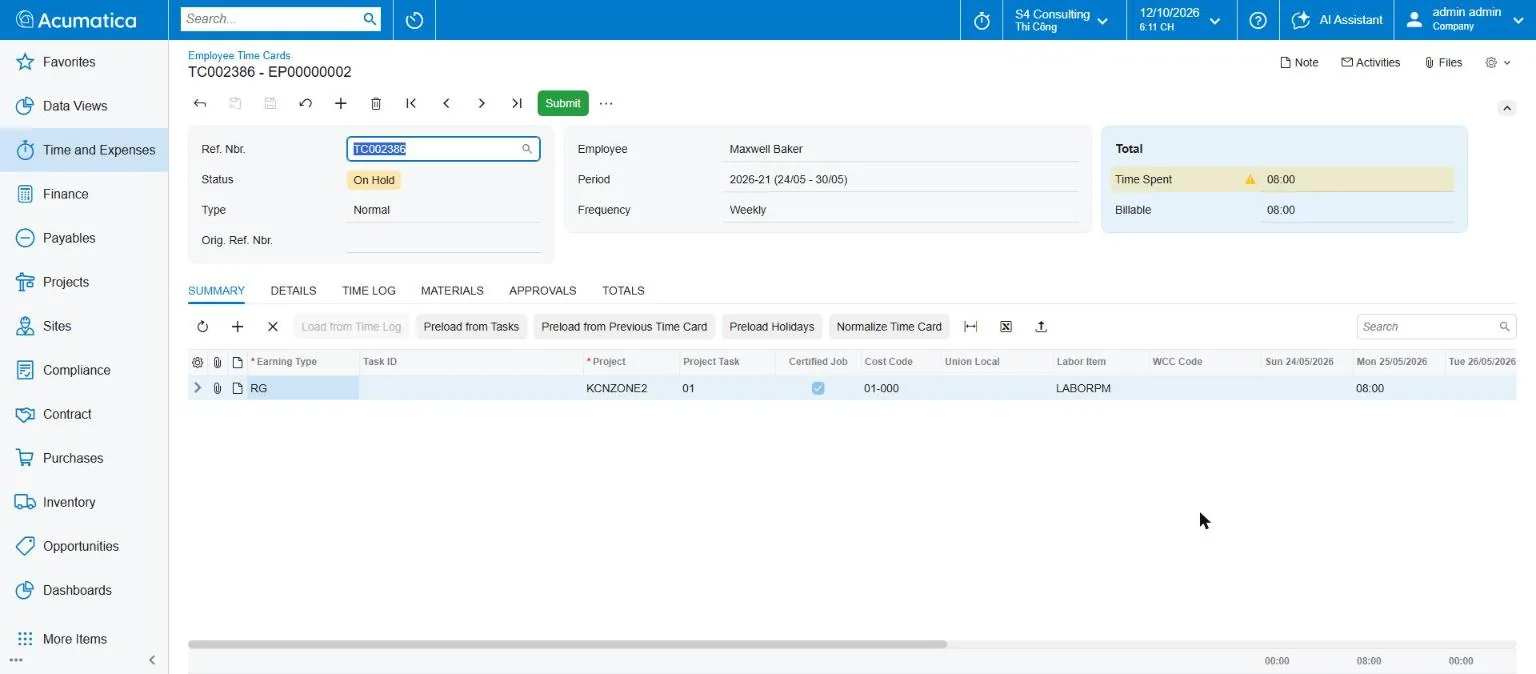Screen dimensions: 1536x674
Task: Open the S4 Consulting tenant dropdown
Action: (x=1061, y=20)
